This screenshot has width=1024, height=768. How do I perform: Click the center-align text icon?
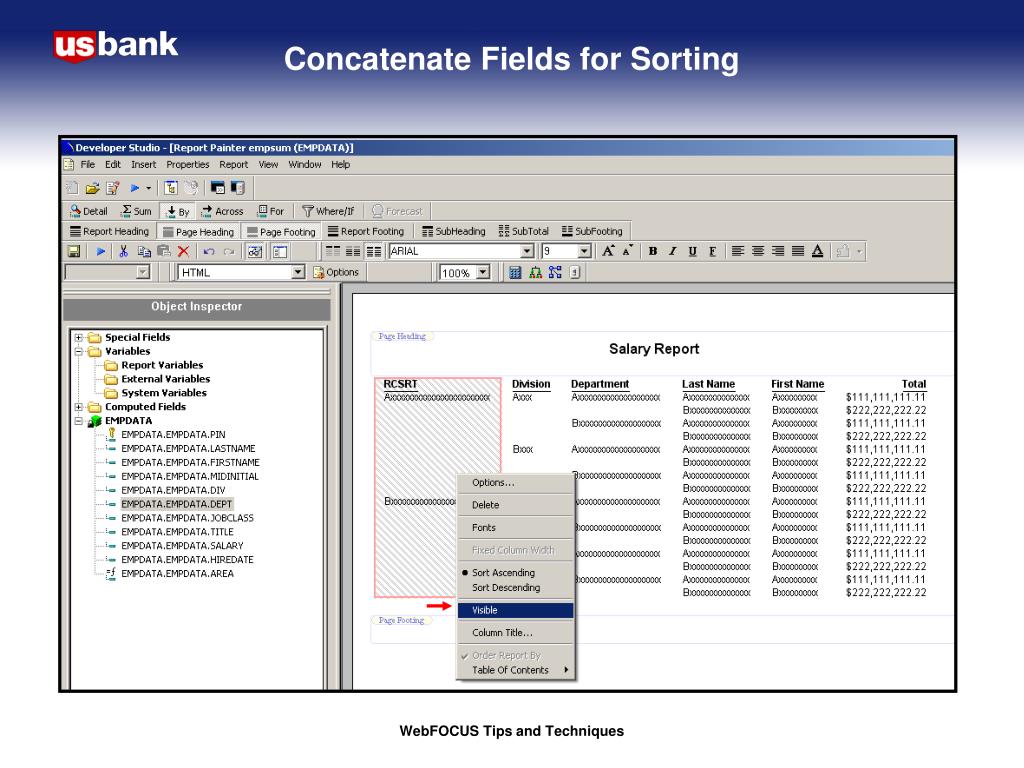point(758,251)
